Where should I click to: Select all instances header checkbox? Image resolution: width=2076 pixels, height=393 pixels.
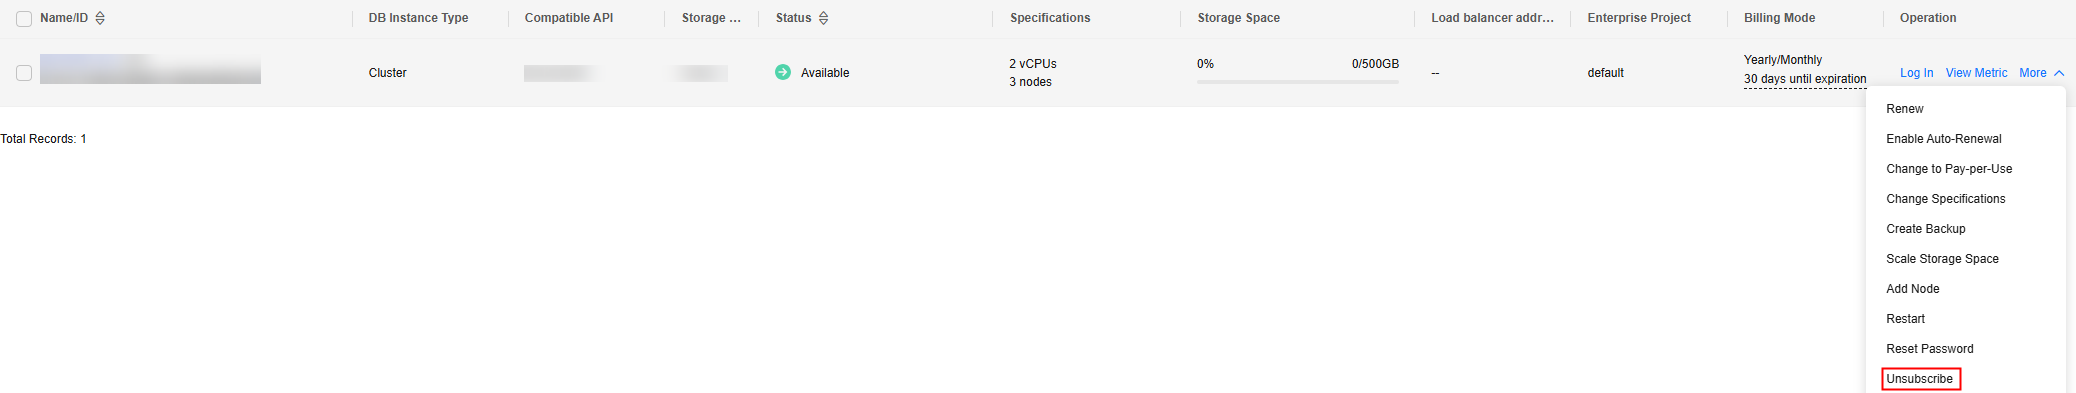pos(24,19)
